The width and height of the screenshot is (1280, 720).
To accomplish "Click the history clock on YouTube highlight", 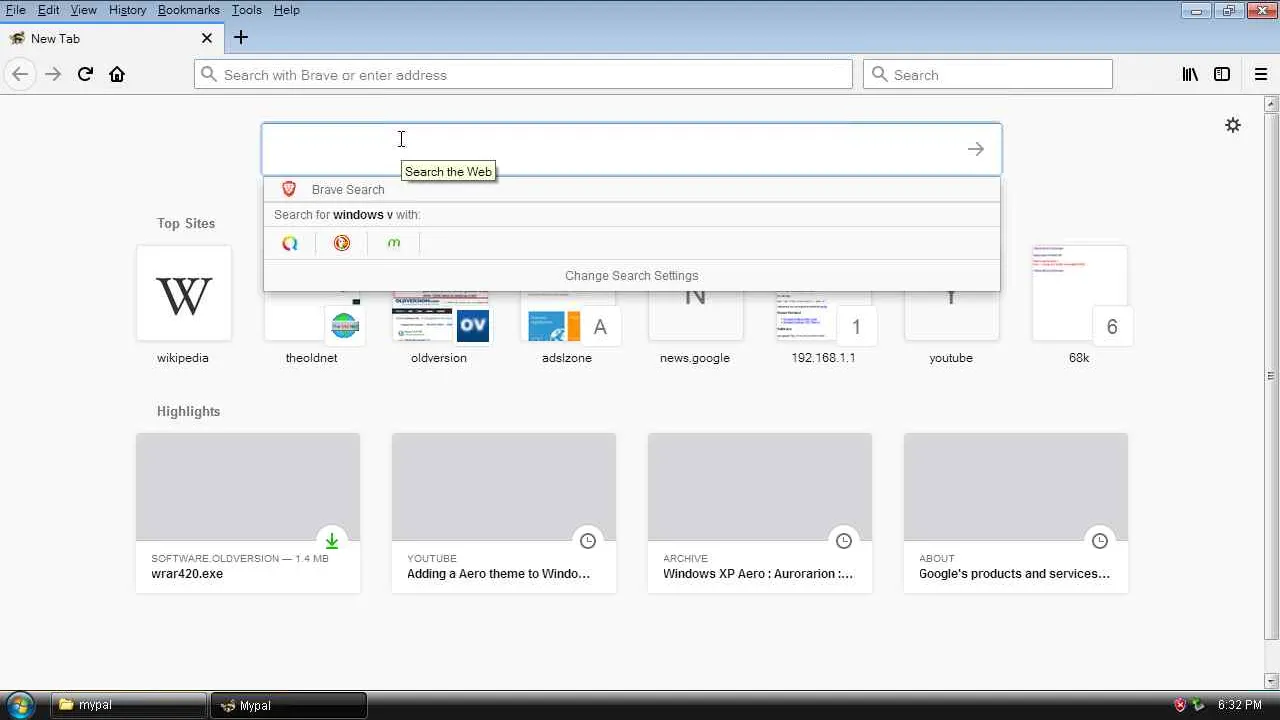I will tap(588, 541).
